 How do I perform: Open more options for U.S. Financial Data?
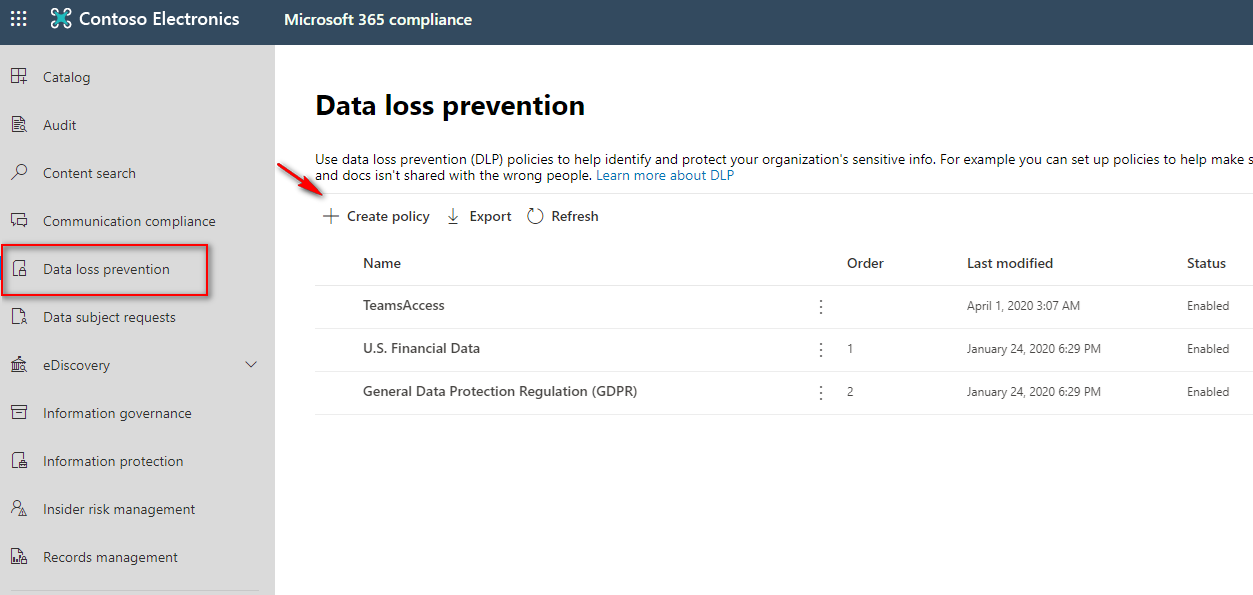(x=821, y=350)
